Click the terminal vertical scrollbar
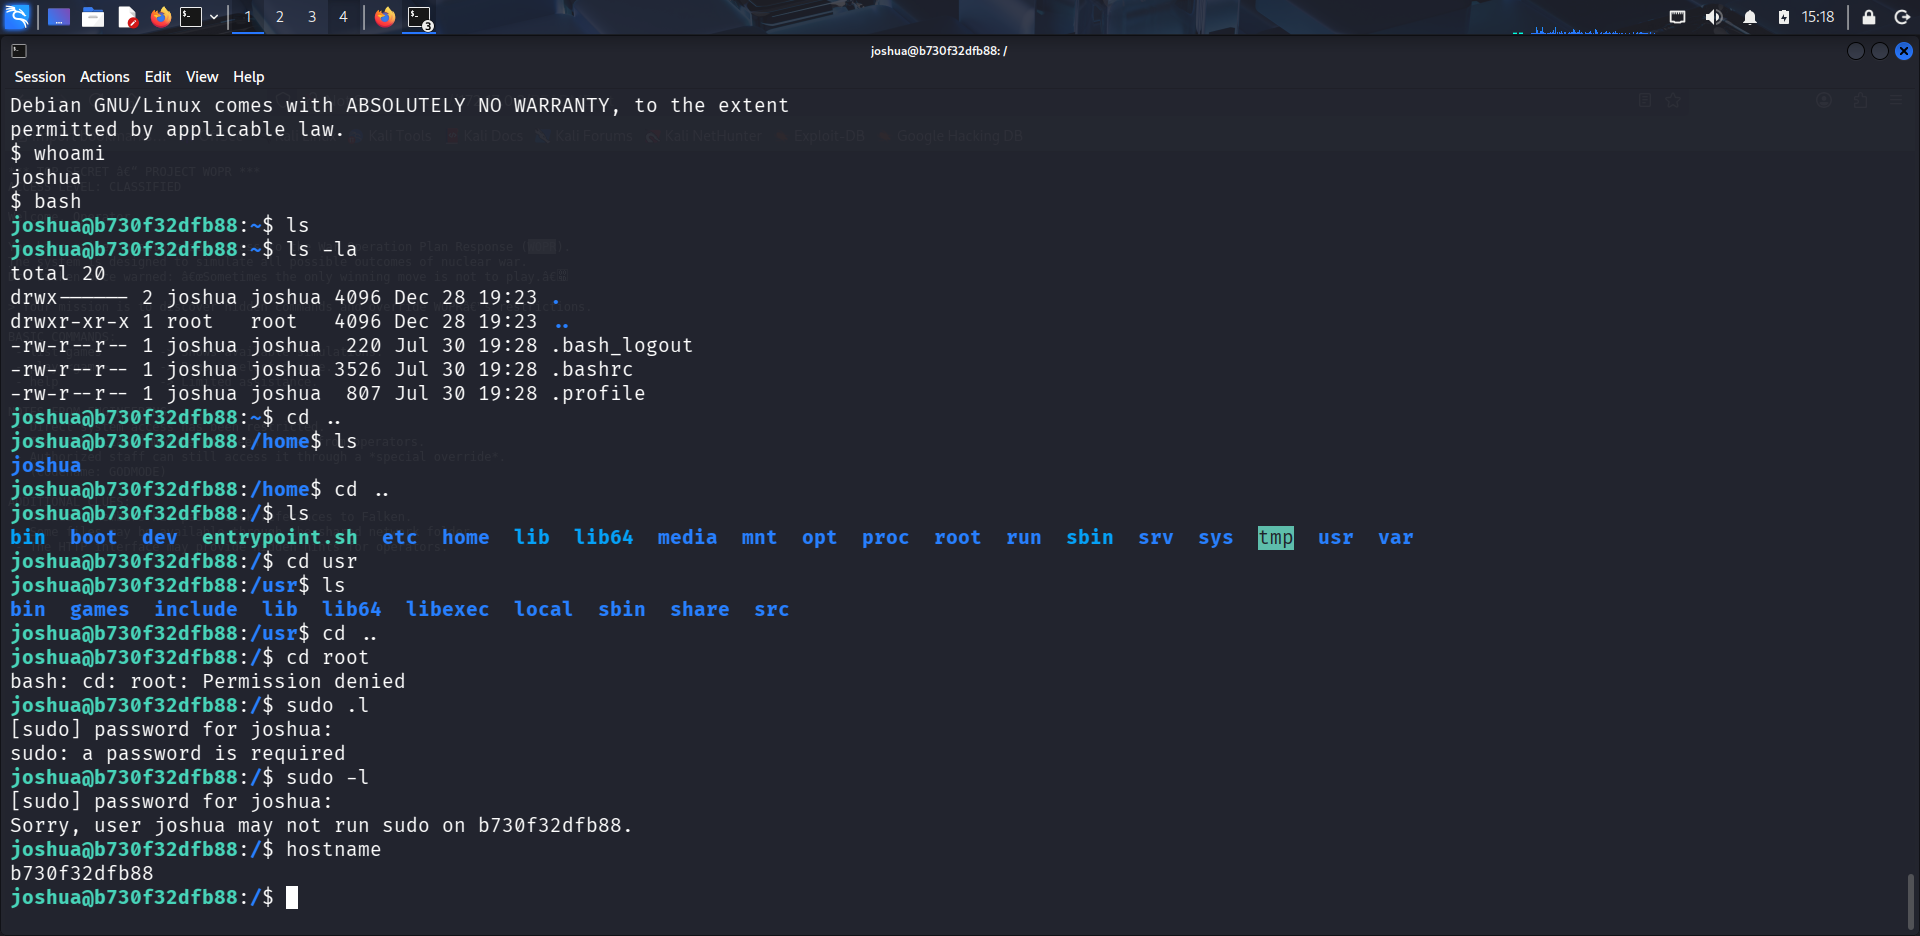Screen dimensions: 1920x936 pos(1911,902)
